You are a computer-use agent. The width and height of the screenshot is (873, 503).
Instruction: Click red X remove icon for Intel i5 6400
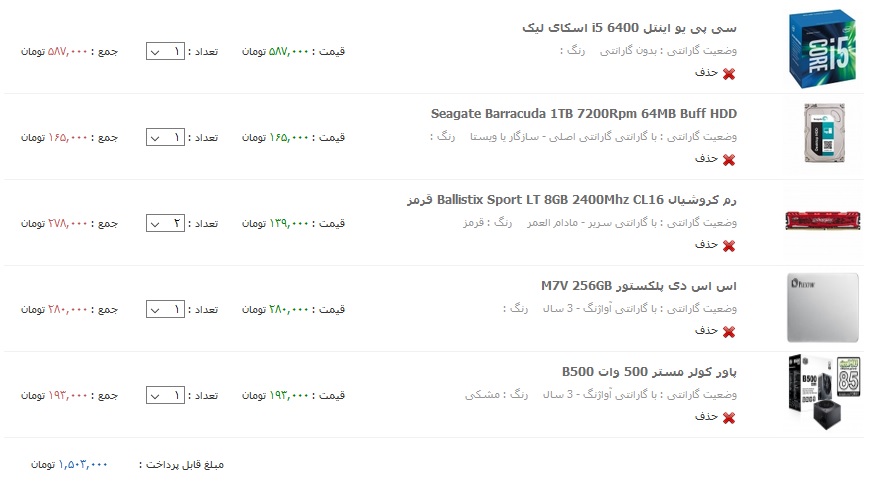click(x=729, y=74)
